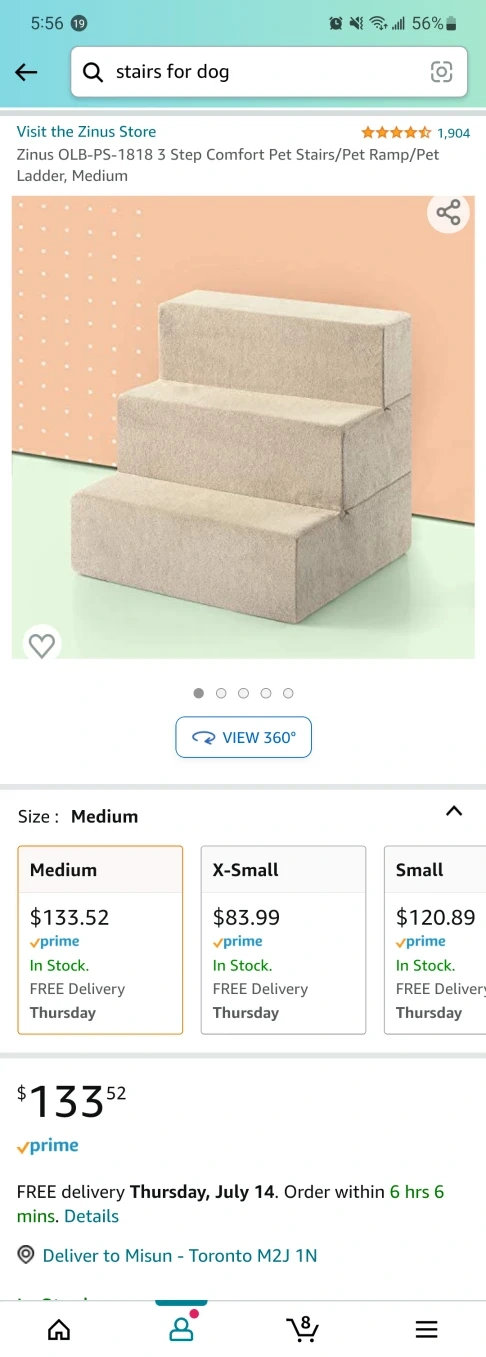Click the VIEW 360° button
Image resolution: width=486 pixels, height=1357 pixels.
pyautogui.click(x=243, y=737)
